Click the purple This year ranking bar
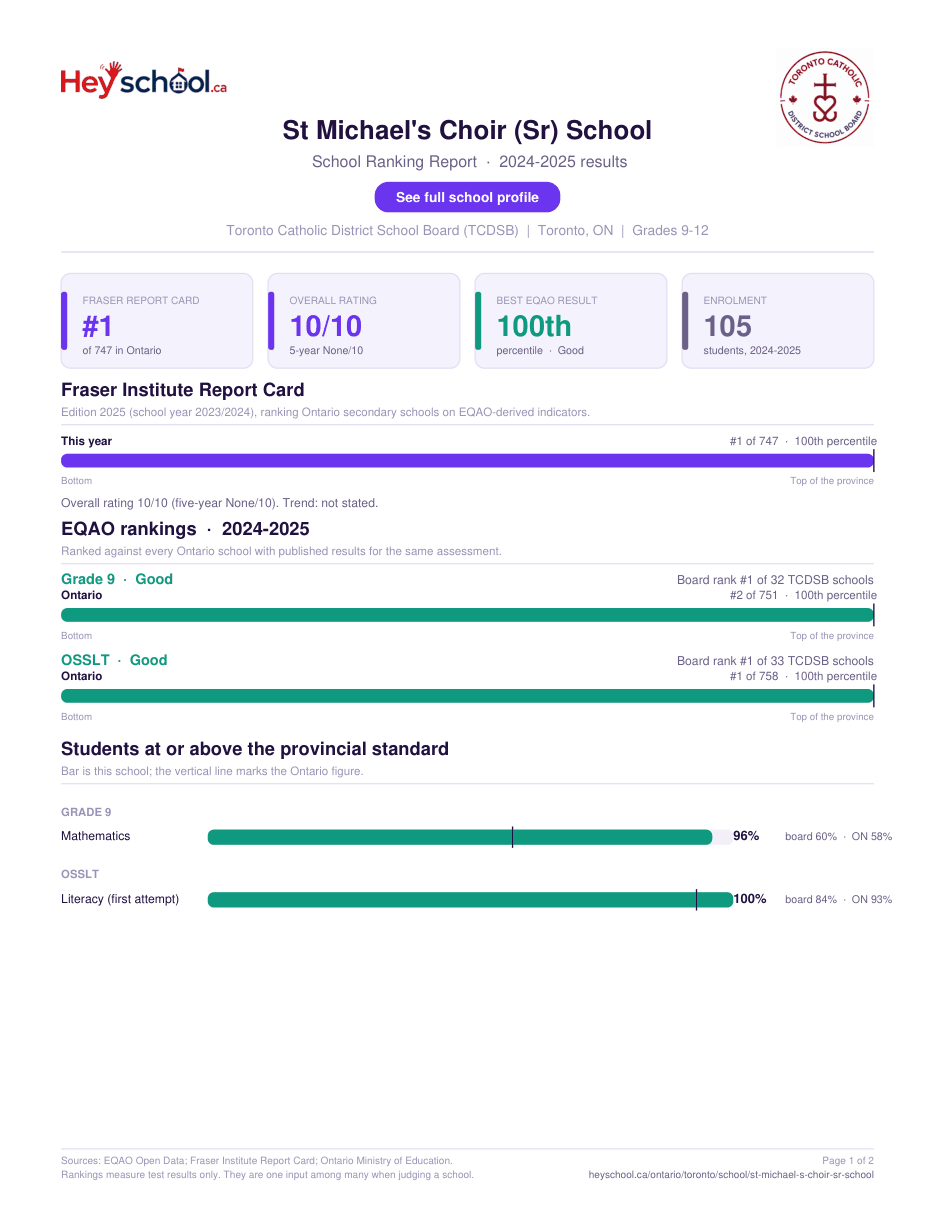Screen dimensions: 935x1210 [467, 461]
